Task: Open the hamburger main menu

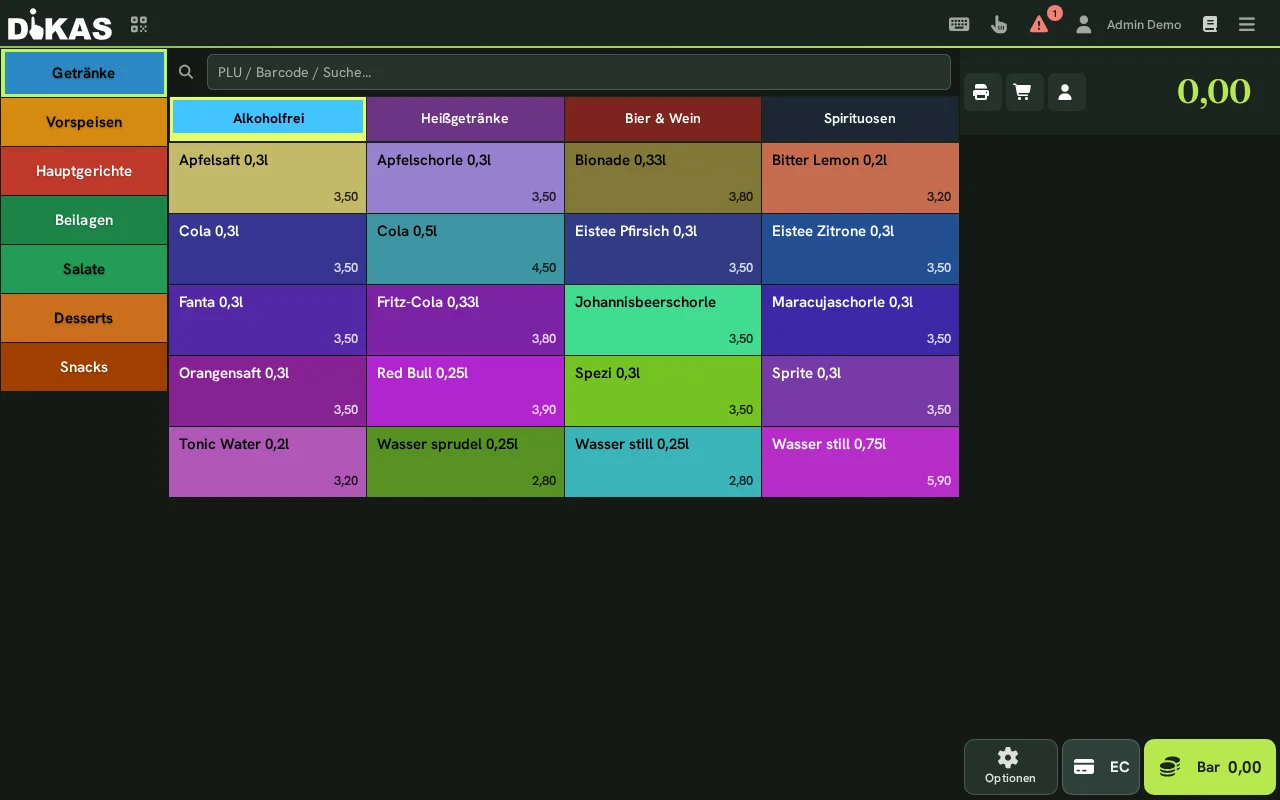Action: tap(1247, 25)
